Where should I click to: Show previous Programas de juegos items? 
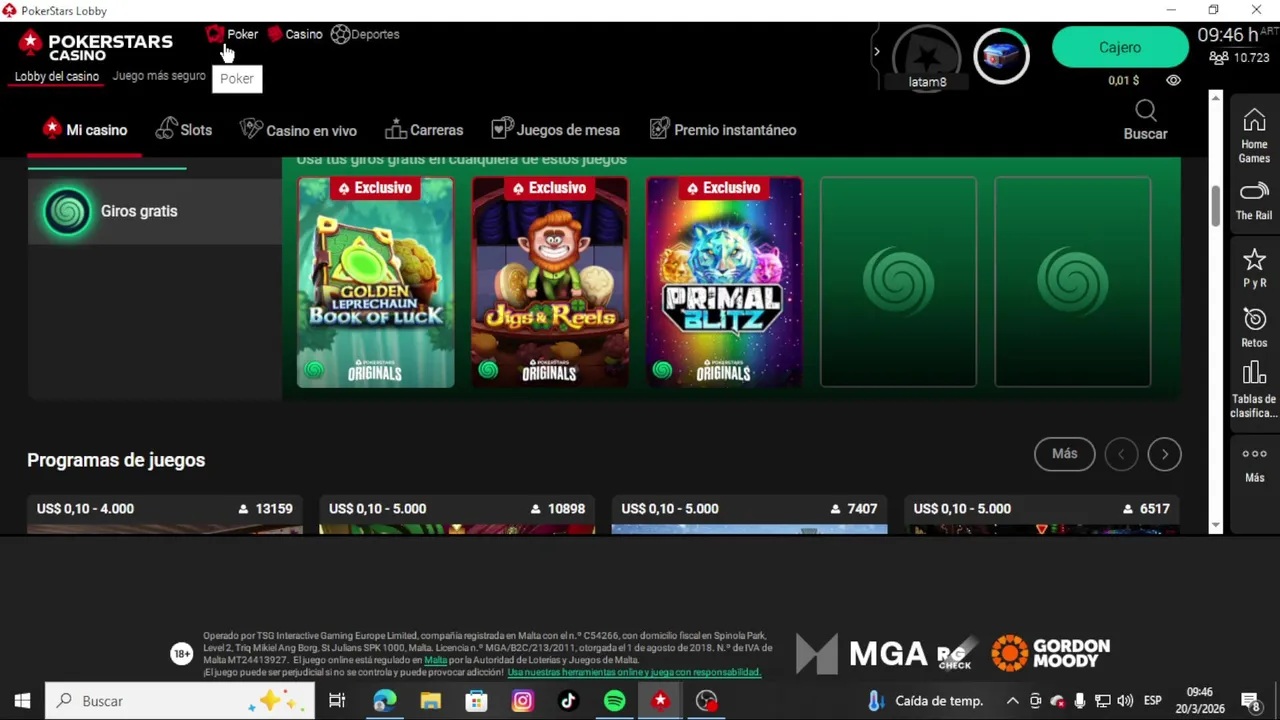pyautogui.click(x=1121, y=454)
